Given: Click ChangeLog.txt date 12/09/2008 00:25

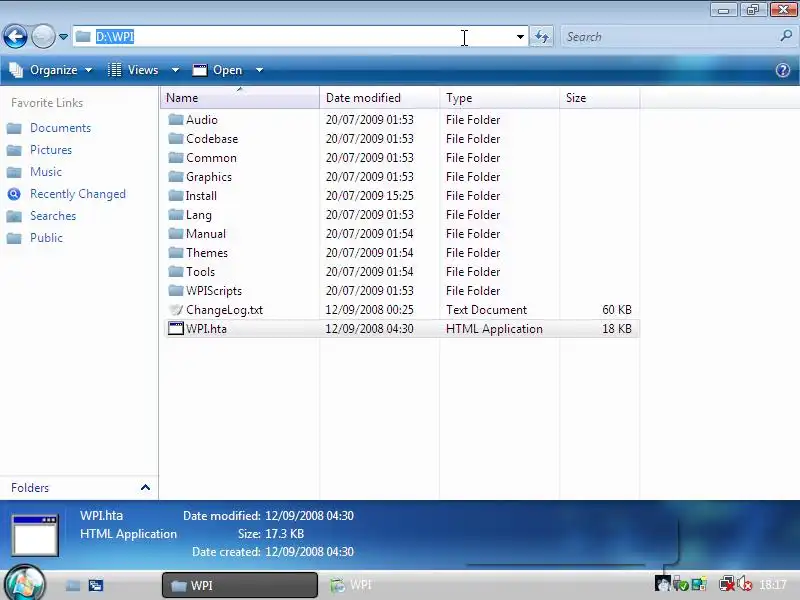Looking at the screenshot, I should point(369,310).
